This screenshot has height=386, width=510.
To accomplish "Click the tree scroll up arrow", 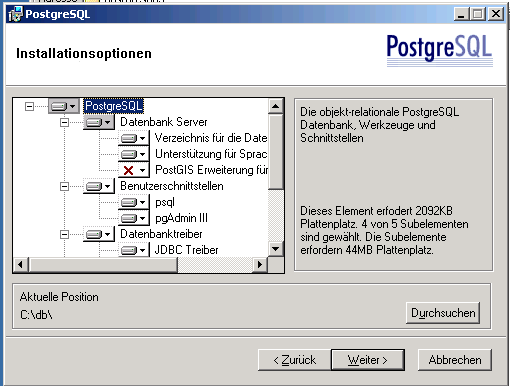I will pyautogui.click(x=276, y=106).
